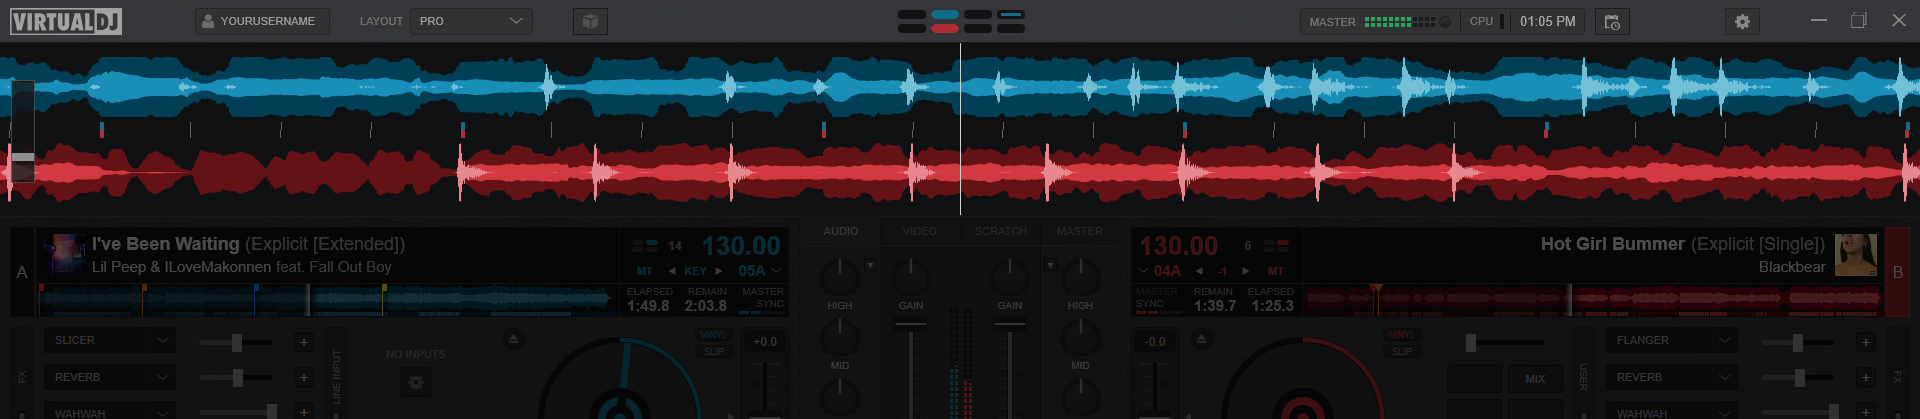Toggle VINYL mode on deck A
This screenshot has height=419, width=1920.
click(x=713, y=335)
